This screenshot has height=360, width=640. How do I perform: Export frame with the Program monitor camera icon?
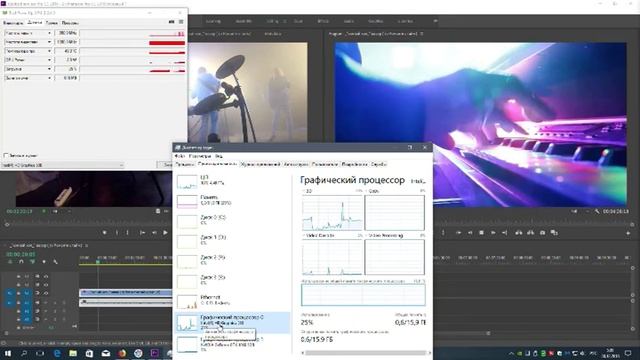pyautogui.click(x=542, y=233)
